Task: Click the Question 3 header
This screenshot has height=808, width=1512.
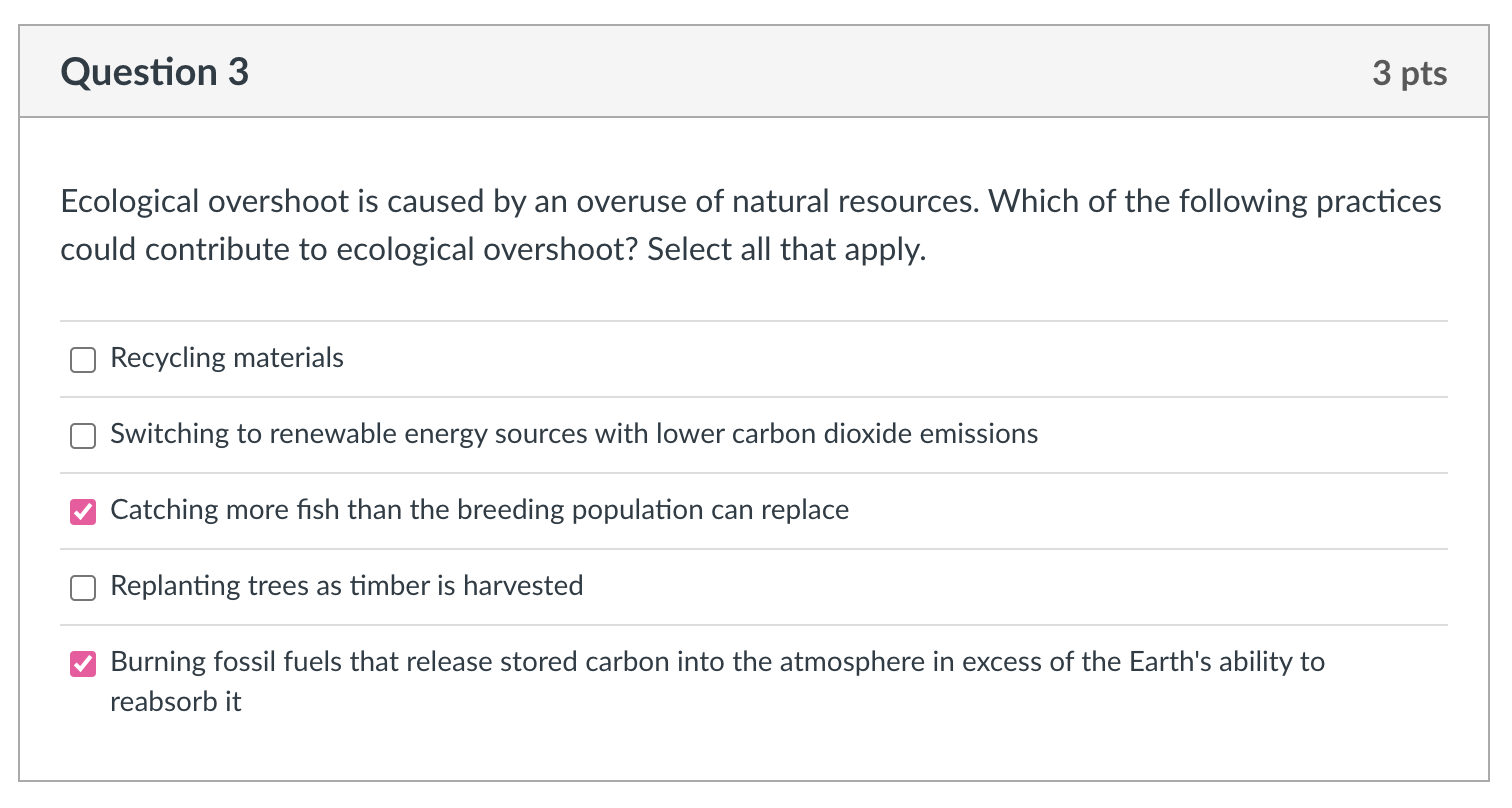Action: pyautogui.click(x=153, y=71)
